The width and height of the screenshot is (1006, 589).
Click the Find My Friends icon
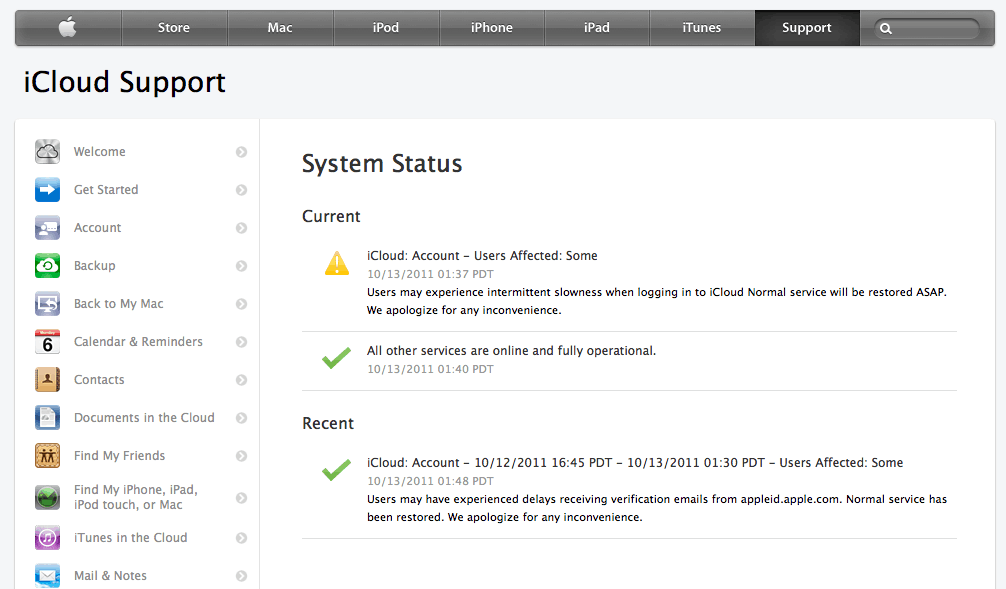47,455
